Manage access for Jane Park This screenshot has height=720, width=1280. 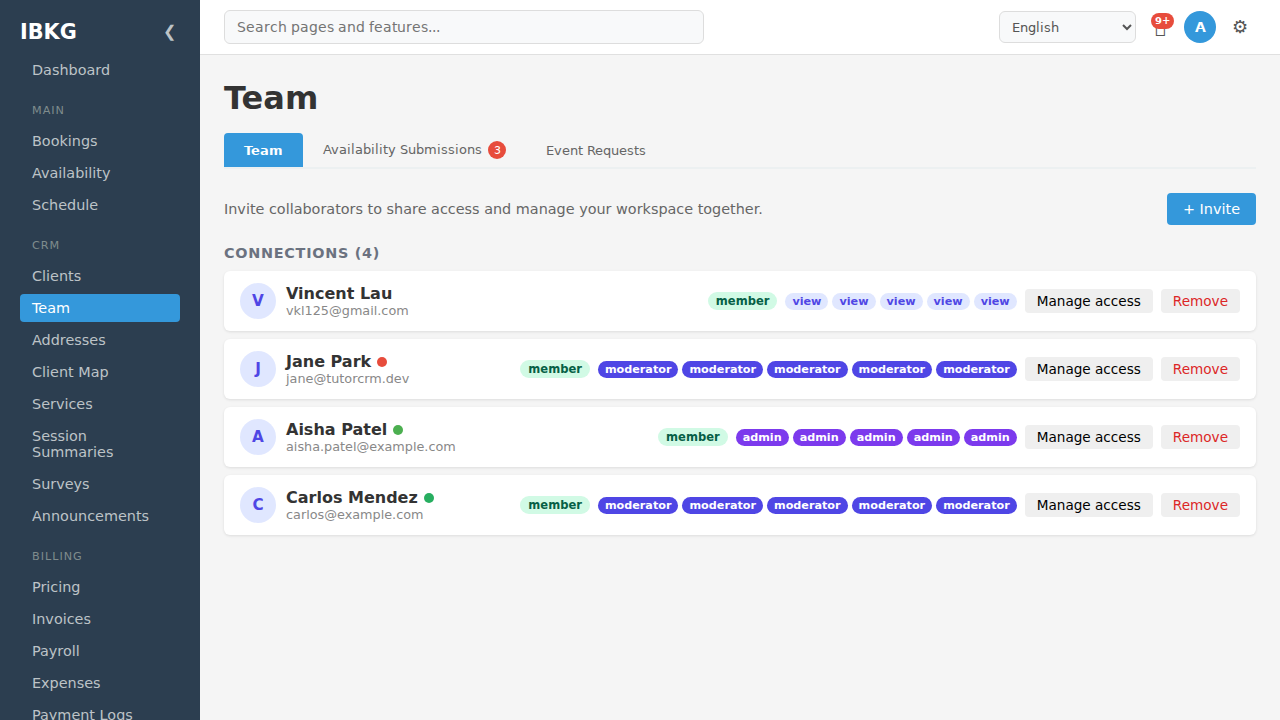(1089, 369)
